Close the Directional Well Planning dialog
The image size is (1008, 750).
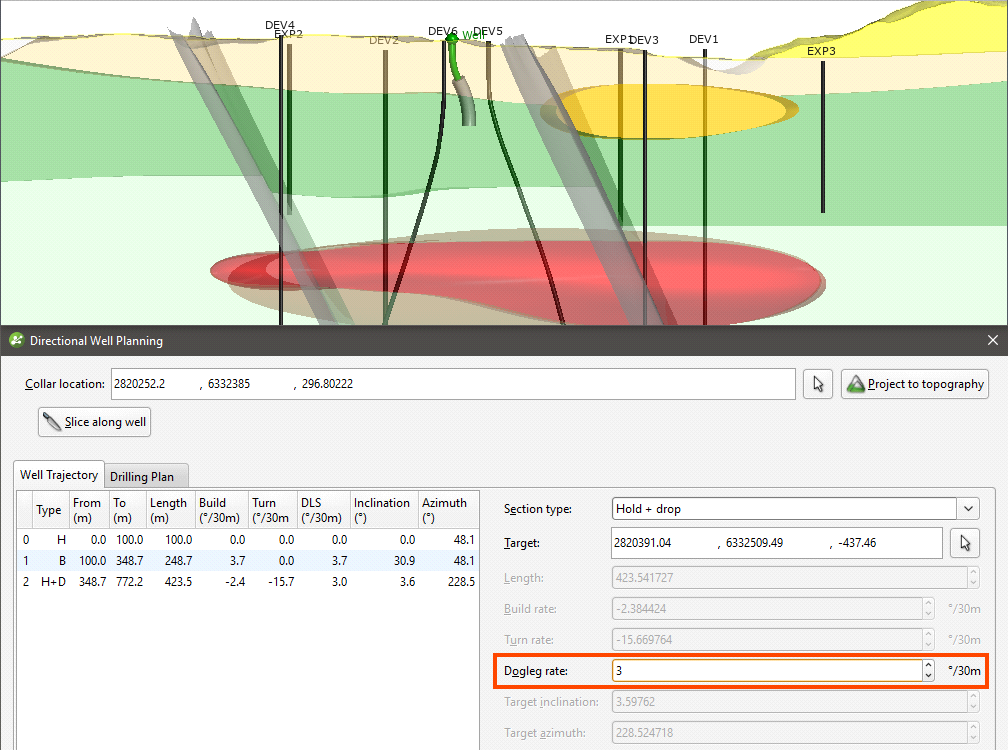pos(992,341)
